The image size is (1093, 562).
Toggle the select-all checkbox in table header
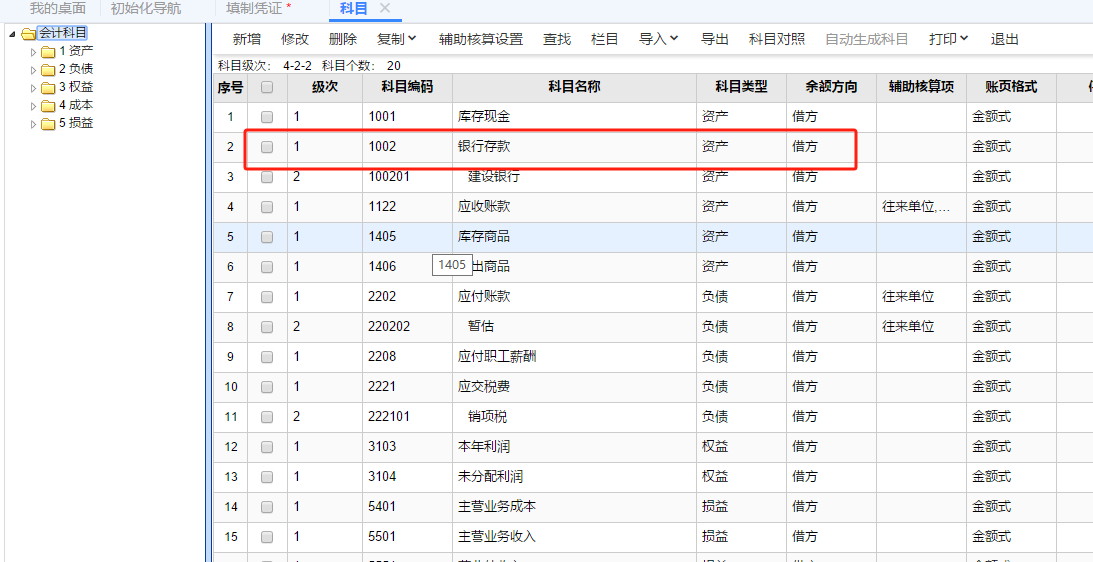[x=267, y=87]
